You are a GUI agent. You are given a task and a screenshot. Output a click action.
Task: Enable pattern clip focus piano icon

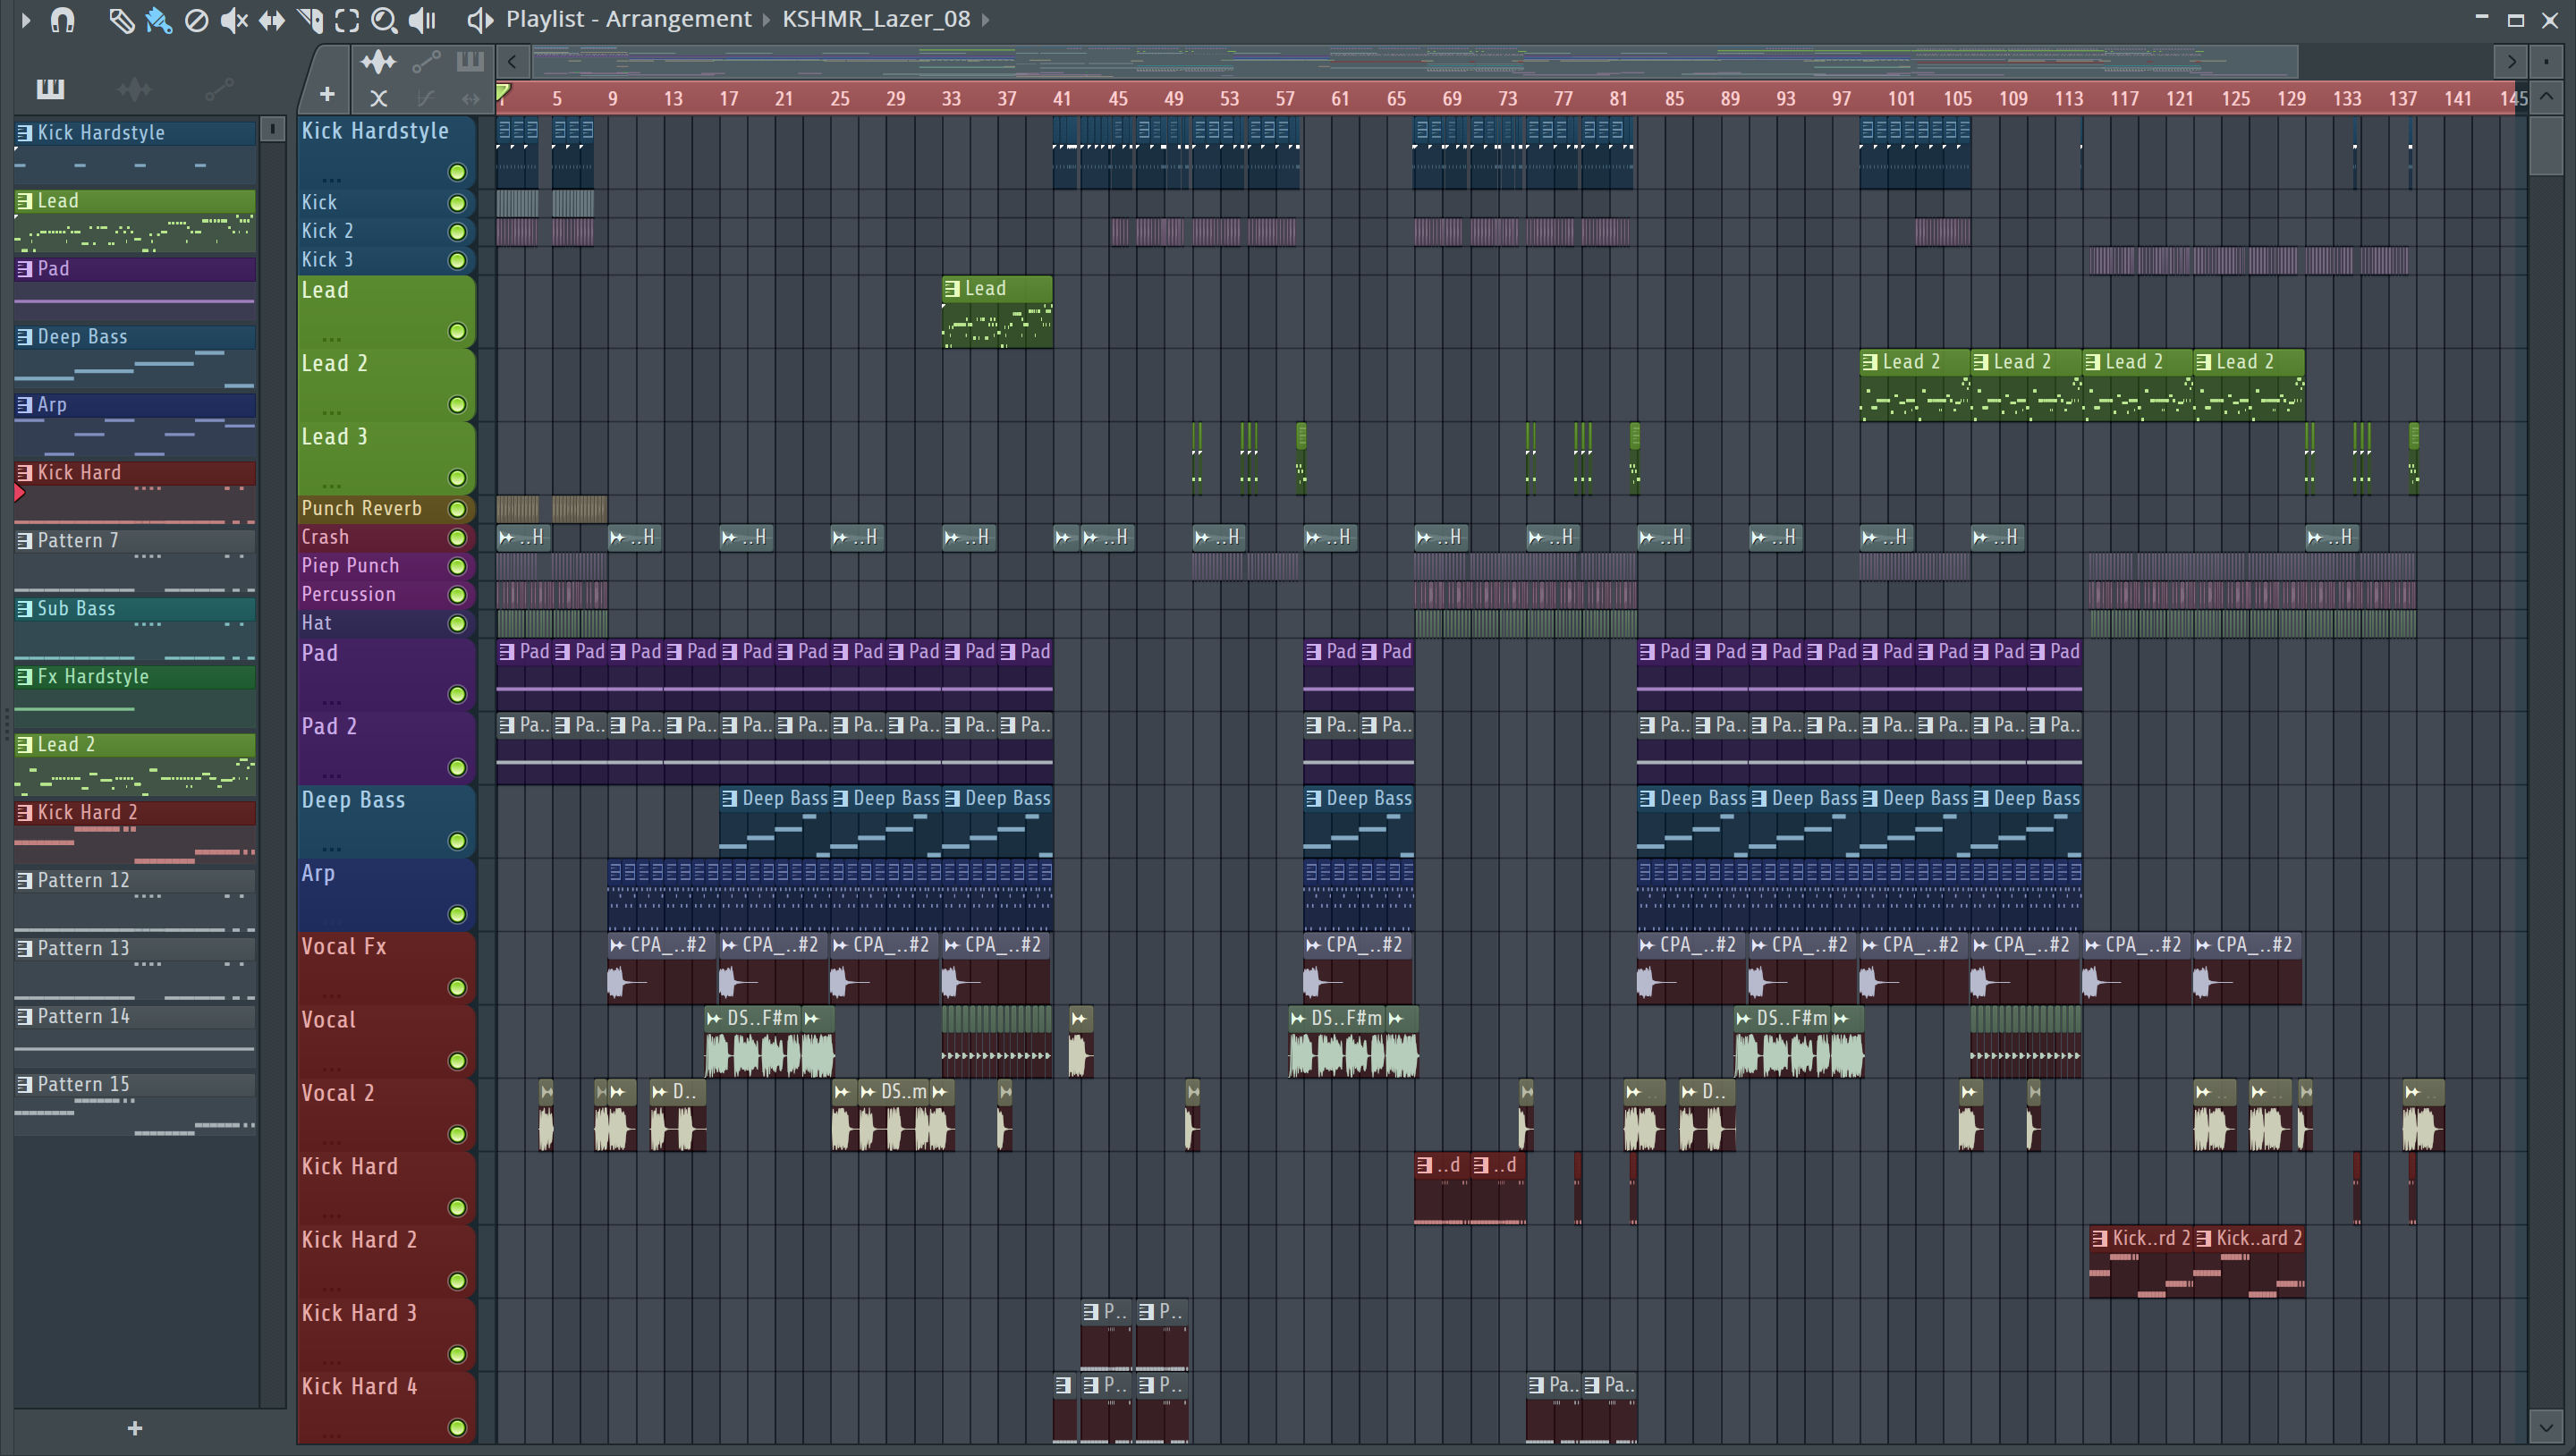[x=470, y=62]
